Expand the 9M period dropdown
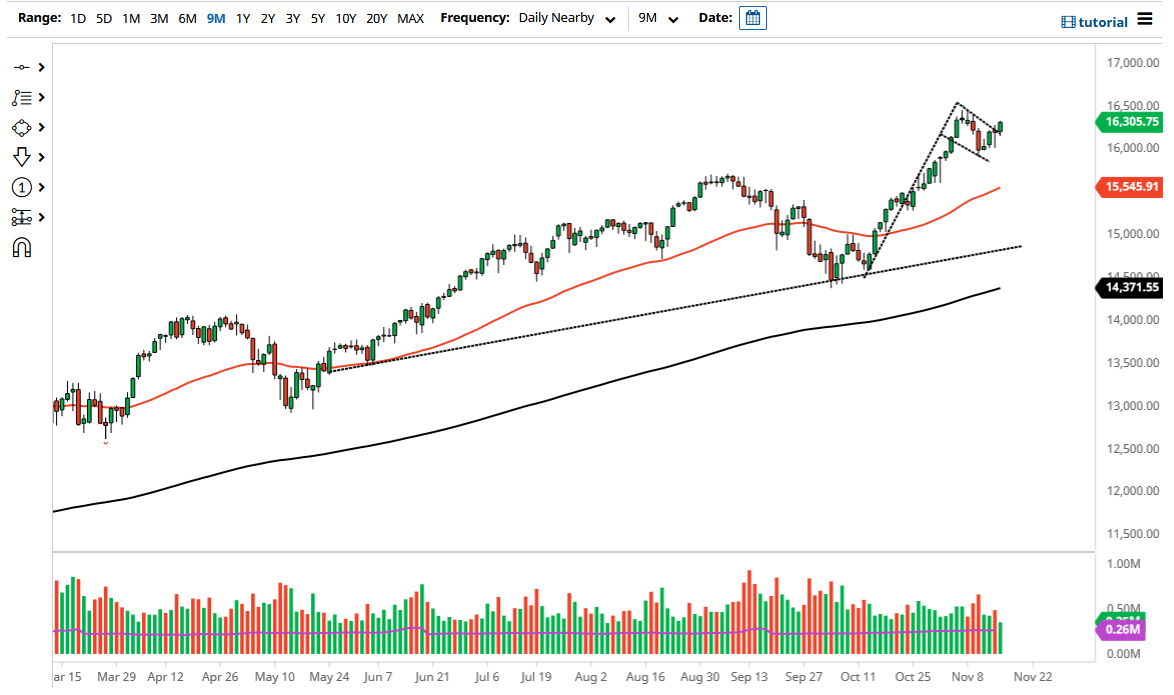This screenshot has height=695, width=1174. tap(659, 17)
